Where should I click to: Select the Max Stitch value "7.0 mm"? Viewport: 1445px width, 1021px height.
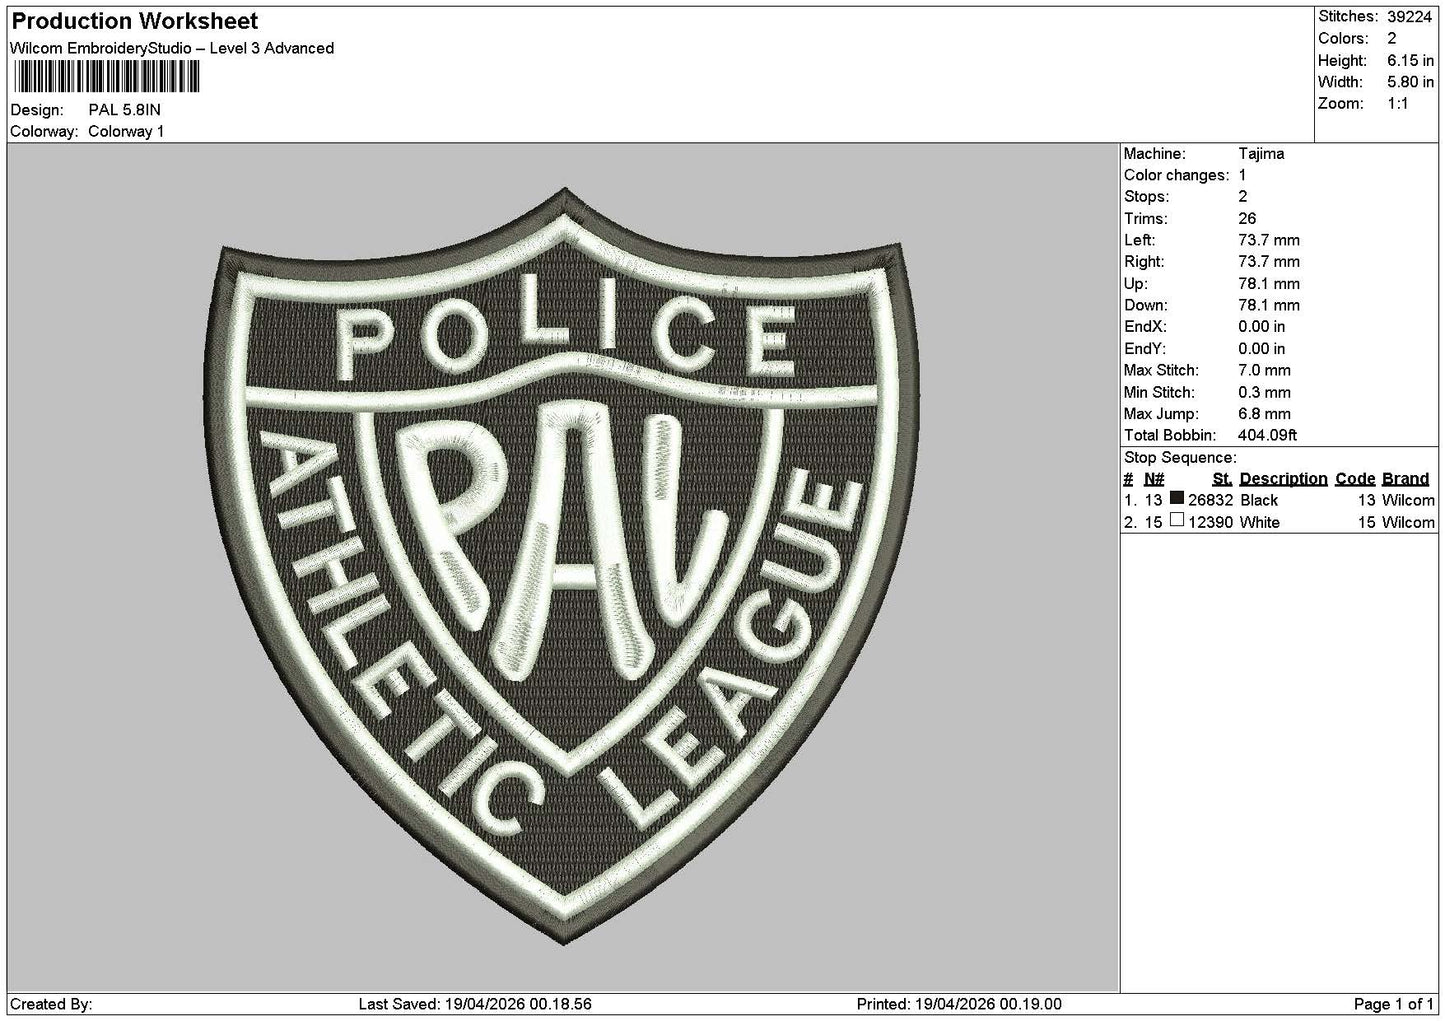[x=1265, y=370]
